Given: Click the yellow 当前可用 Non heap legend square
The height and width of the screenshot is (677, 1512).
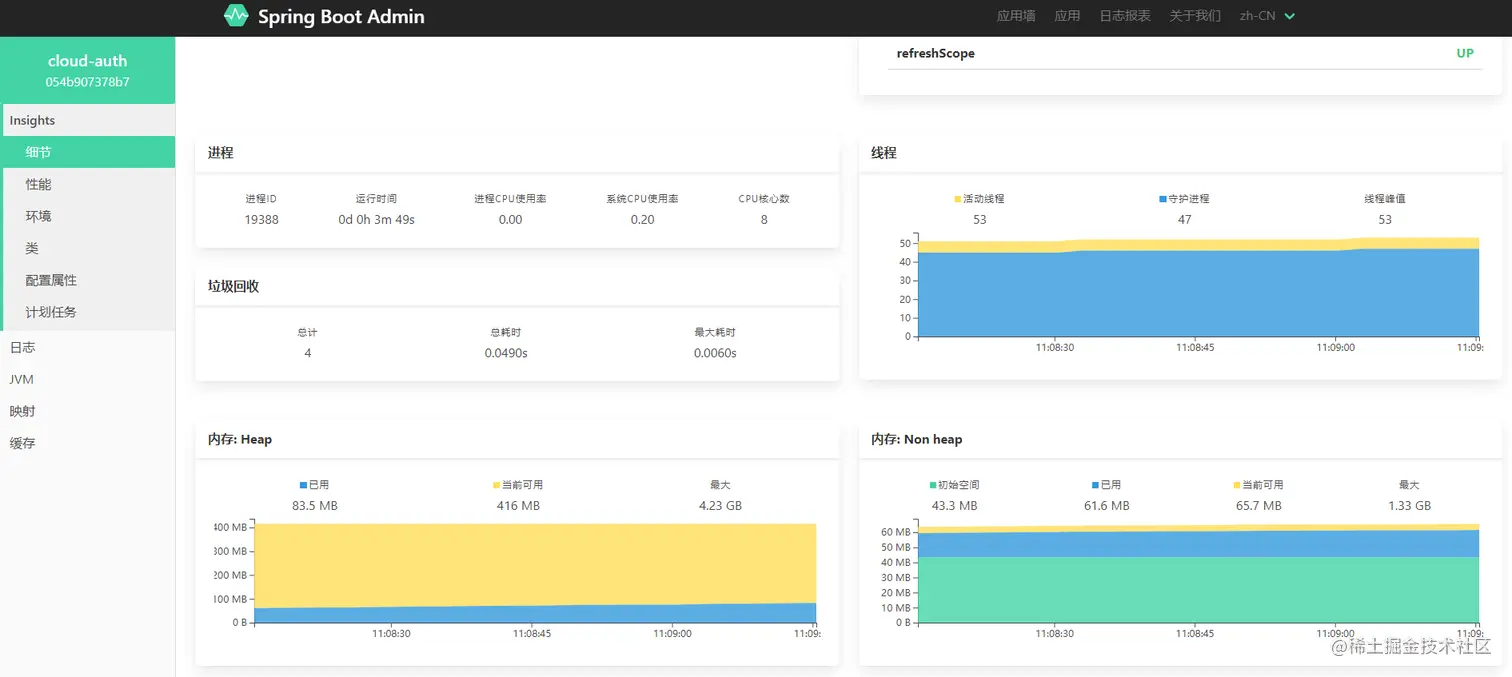Looking at the screenshot, I should 1237,485.
